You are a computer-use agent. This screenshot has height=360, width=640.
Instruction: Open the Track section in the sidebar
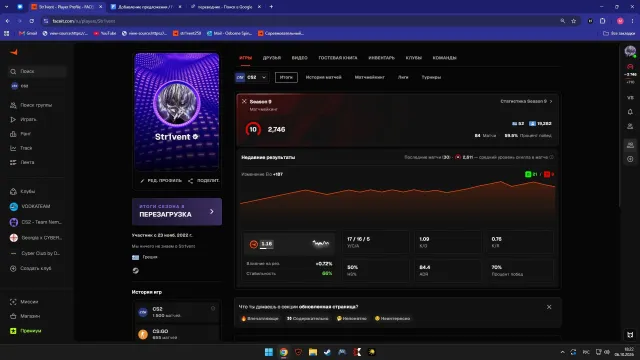21,148
